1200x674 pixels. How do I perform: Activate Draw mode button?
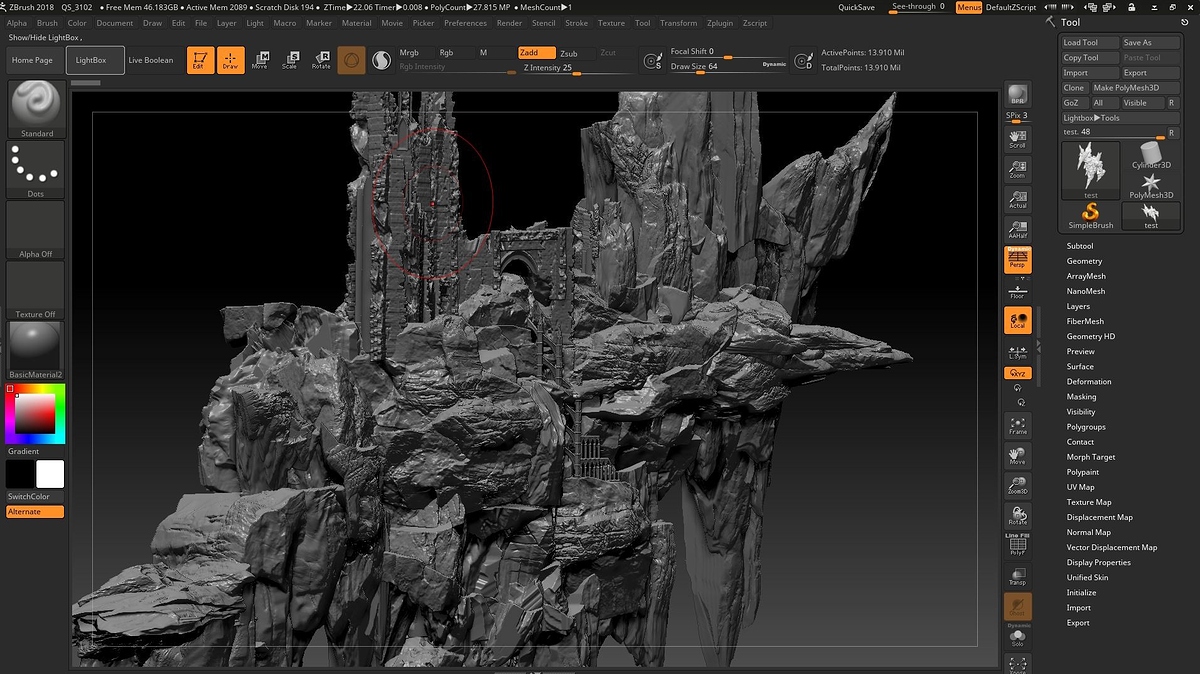coord(230,60)
